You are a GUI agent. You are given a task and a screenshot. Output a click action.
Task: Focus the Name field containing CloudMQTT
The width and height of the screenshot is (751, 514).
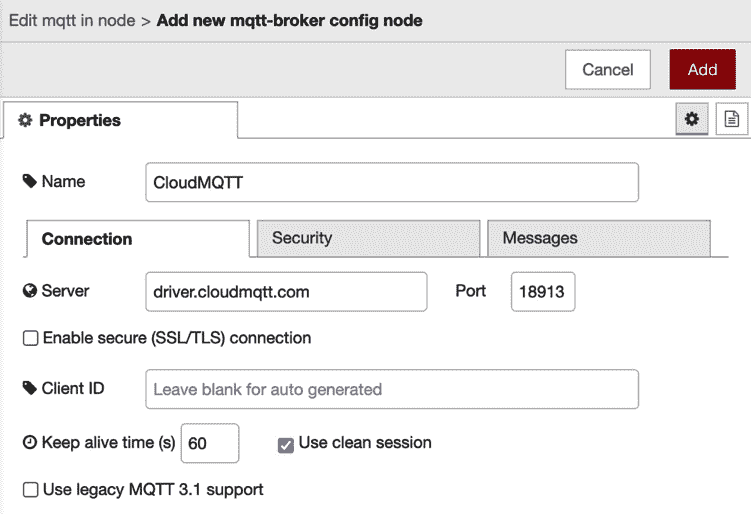(x=392, y=182)
